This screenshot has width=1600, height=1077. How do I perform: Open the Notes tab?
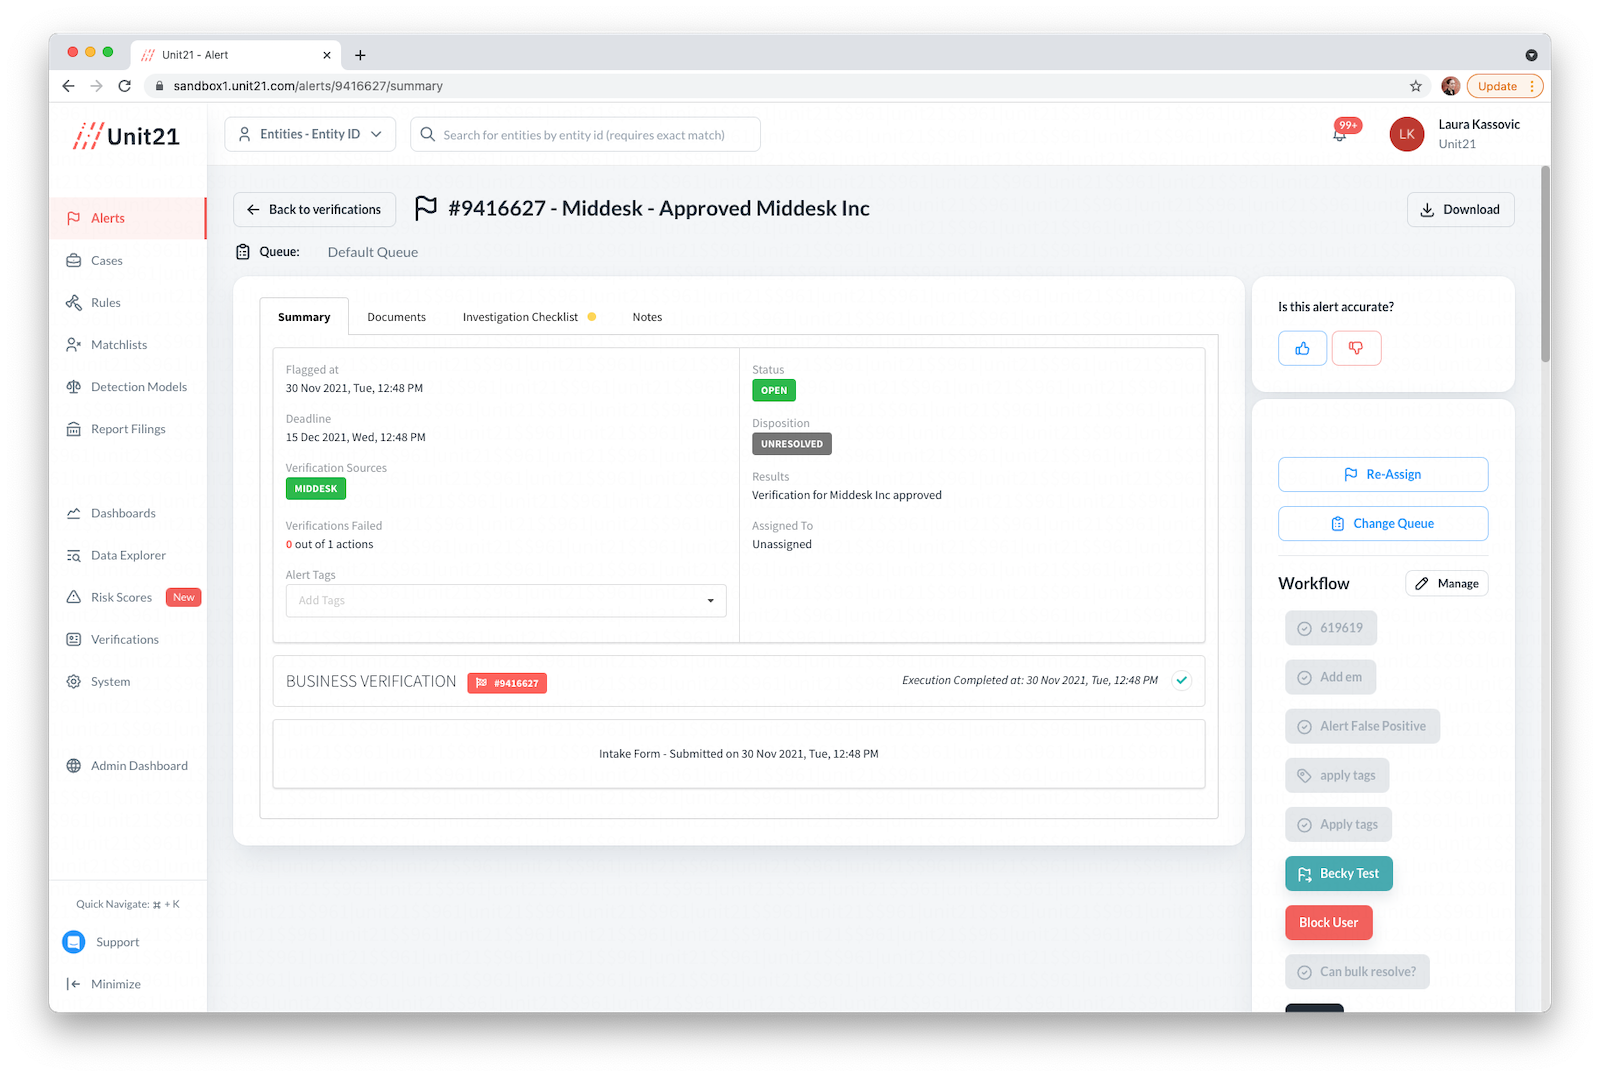pos(647,317)
